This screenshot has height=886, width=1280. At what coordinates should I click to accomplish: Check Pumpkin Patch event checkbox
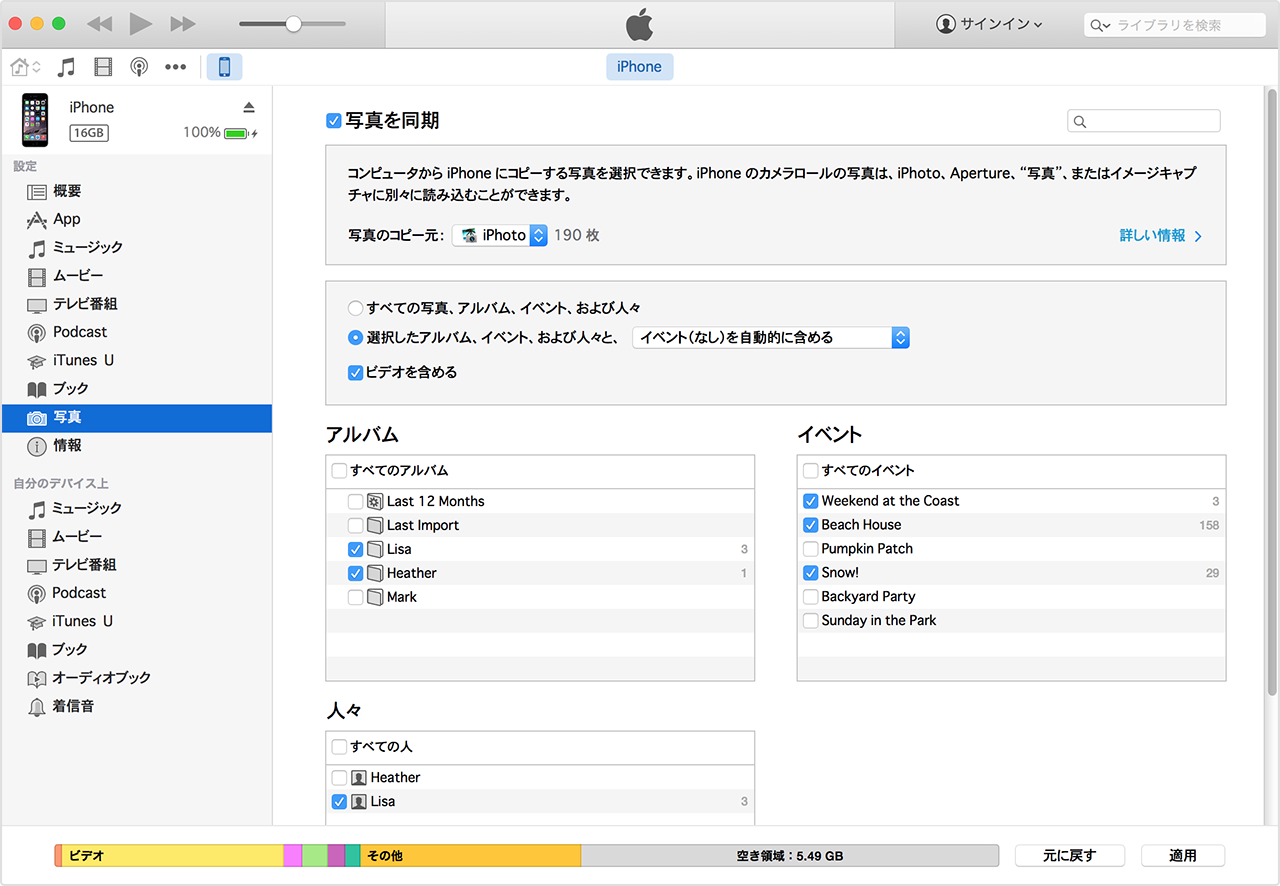pos(810,549)
